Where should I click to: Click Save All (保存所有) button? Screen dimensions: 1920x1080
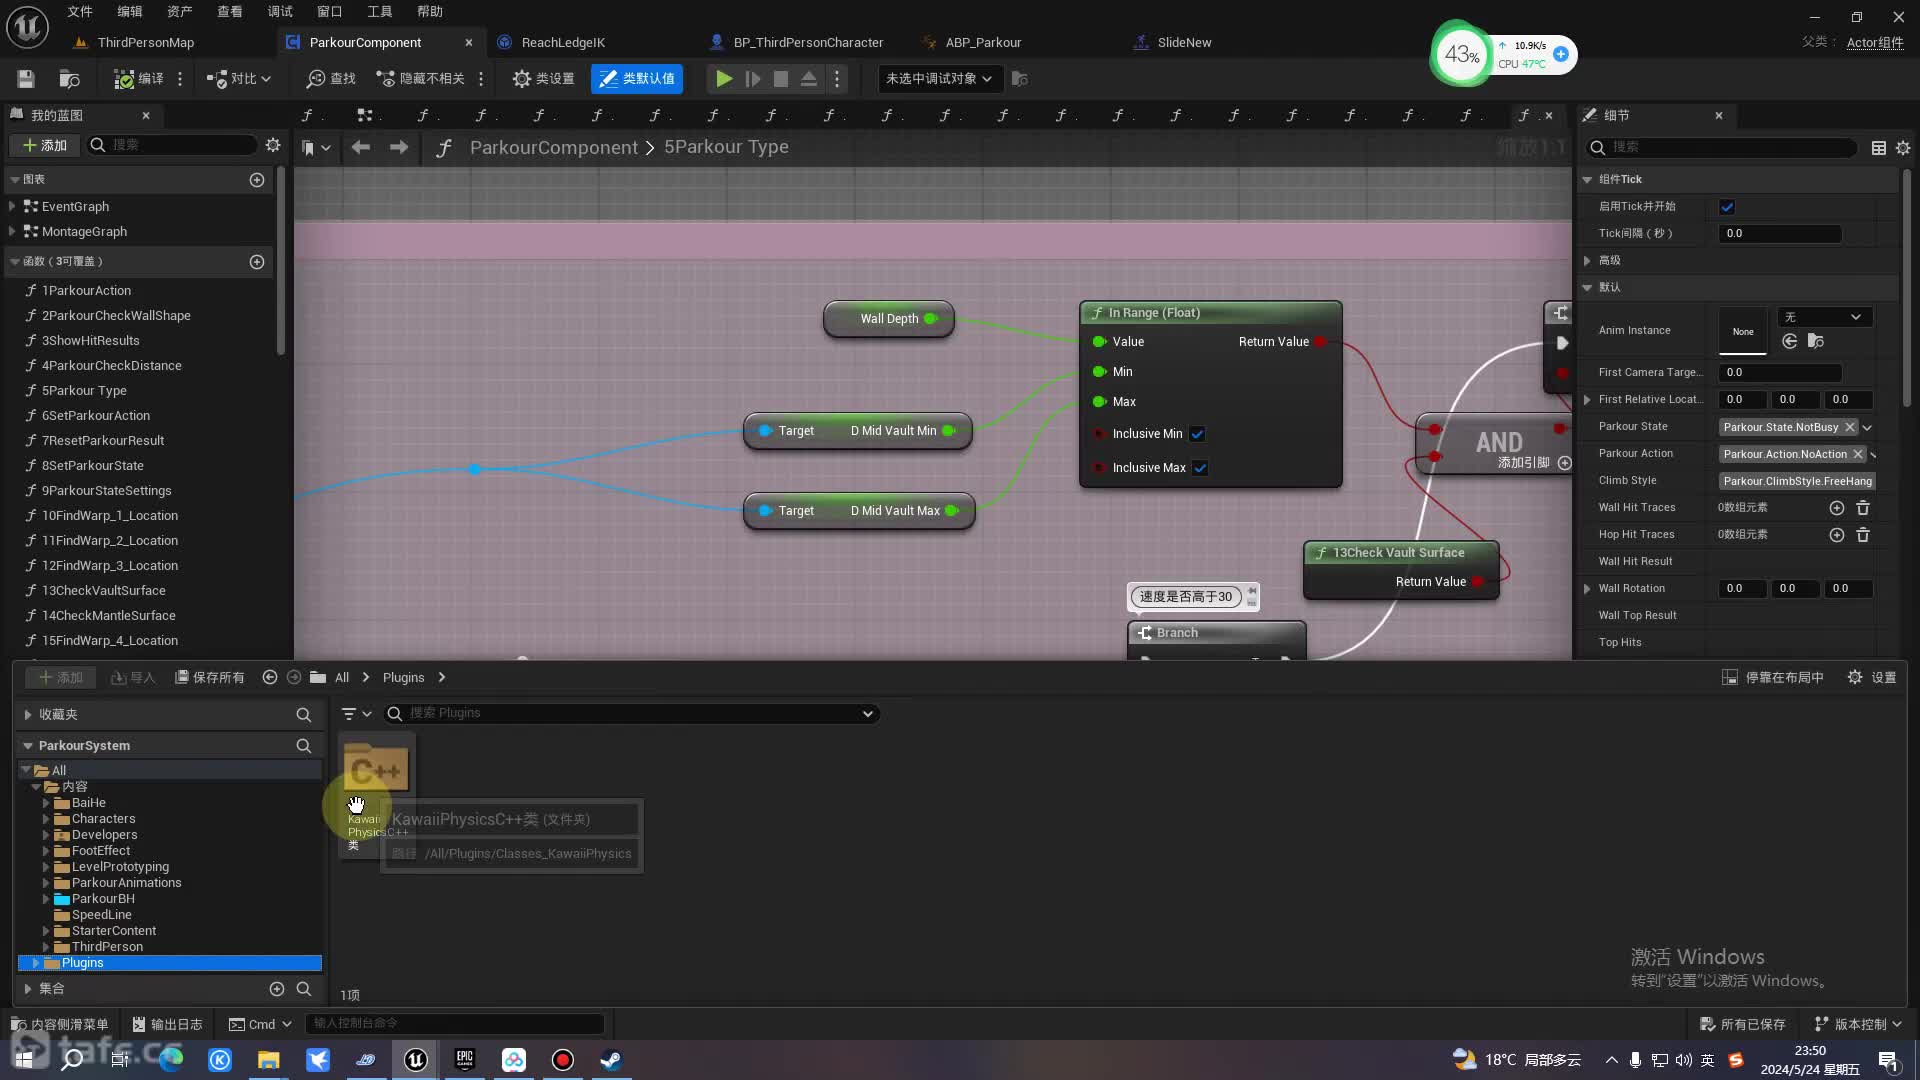pos(210,677)
